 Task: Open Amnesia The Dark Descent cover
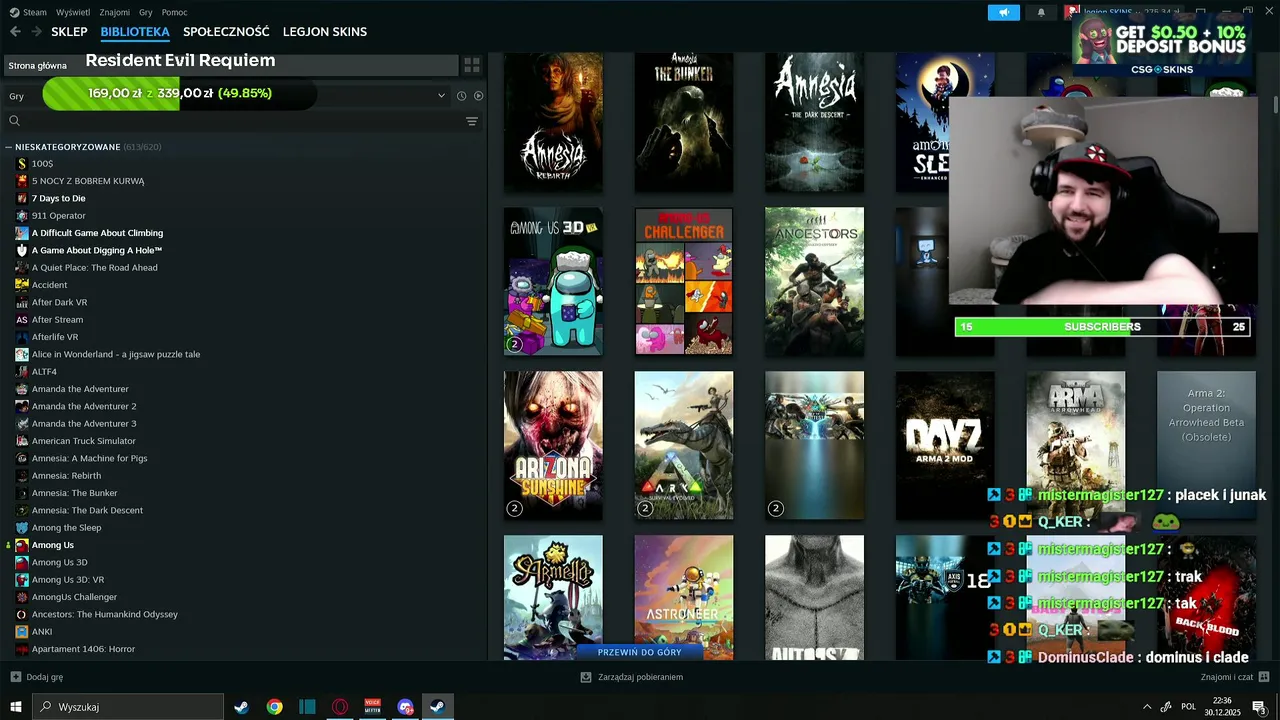click(814, 122)
